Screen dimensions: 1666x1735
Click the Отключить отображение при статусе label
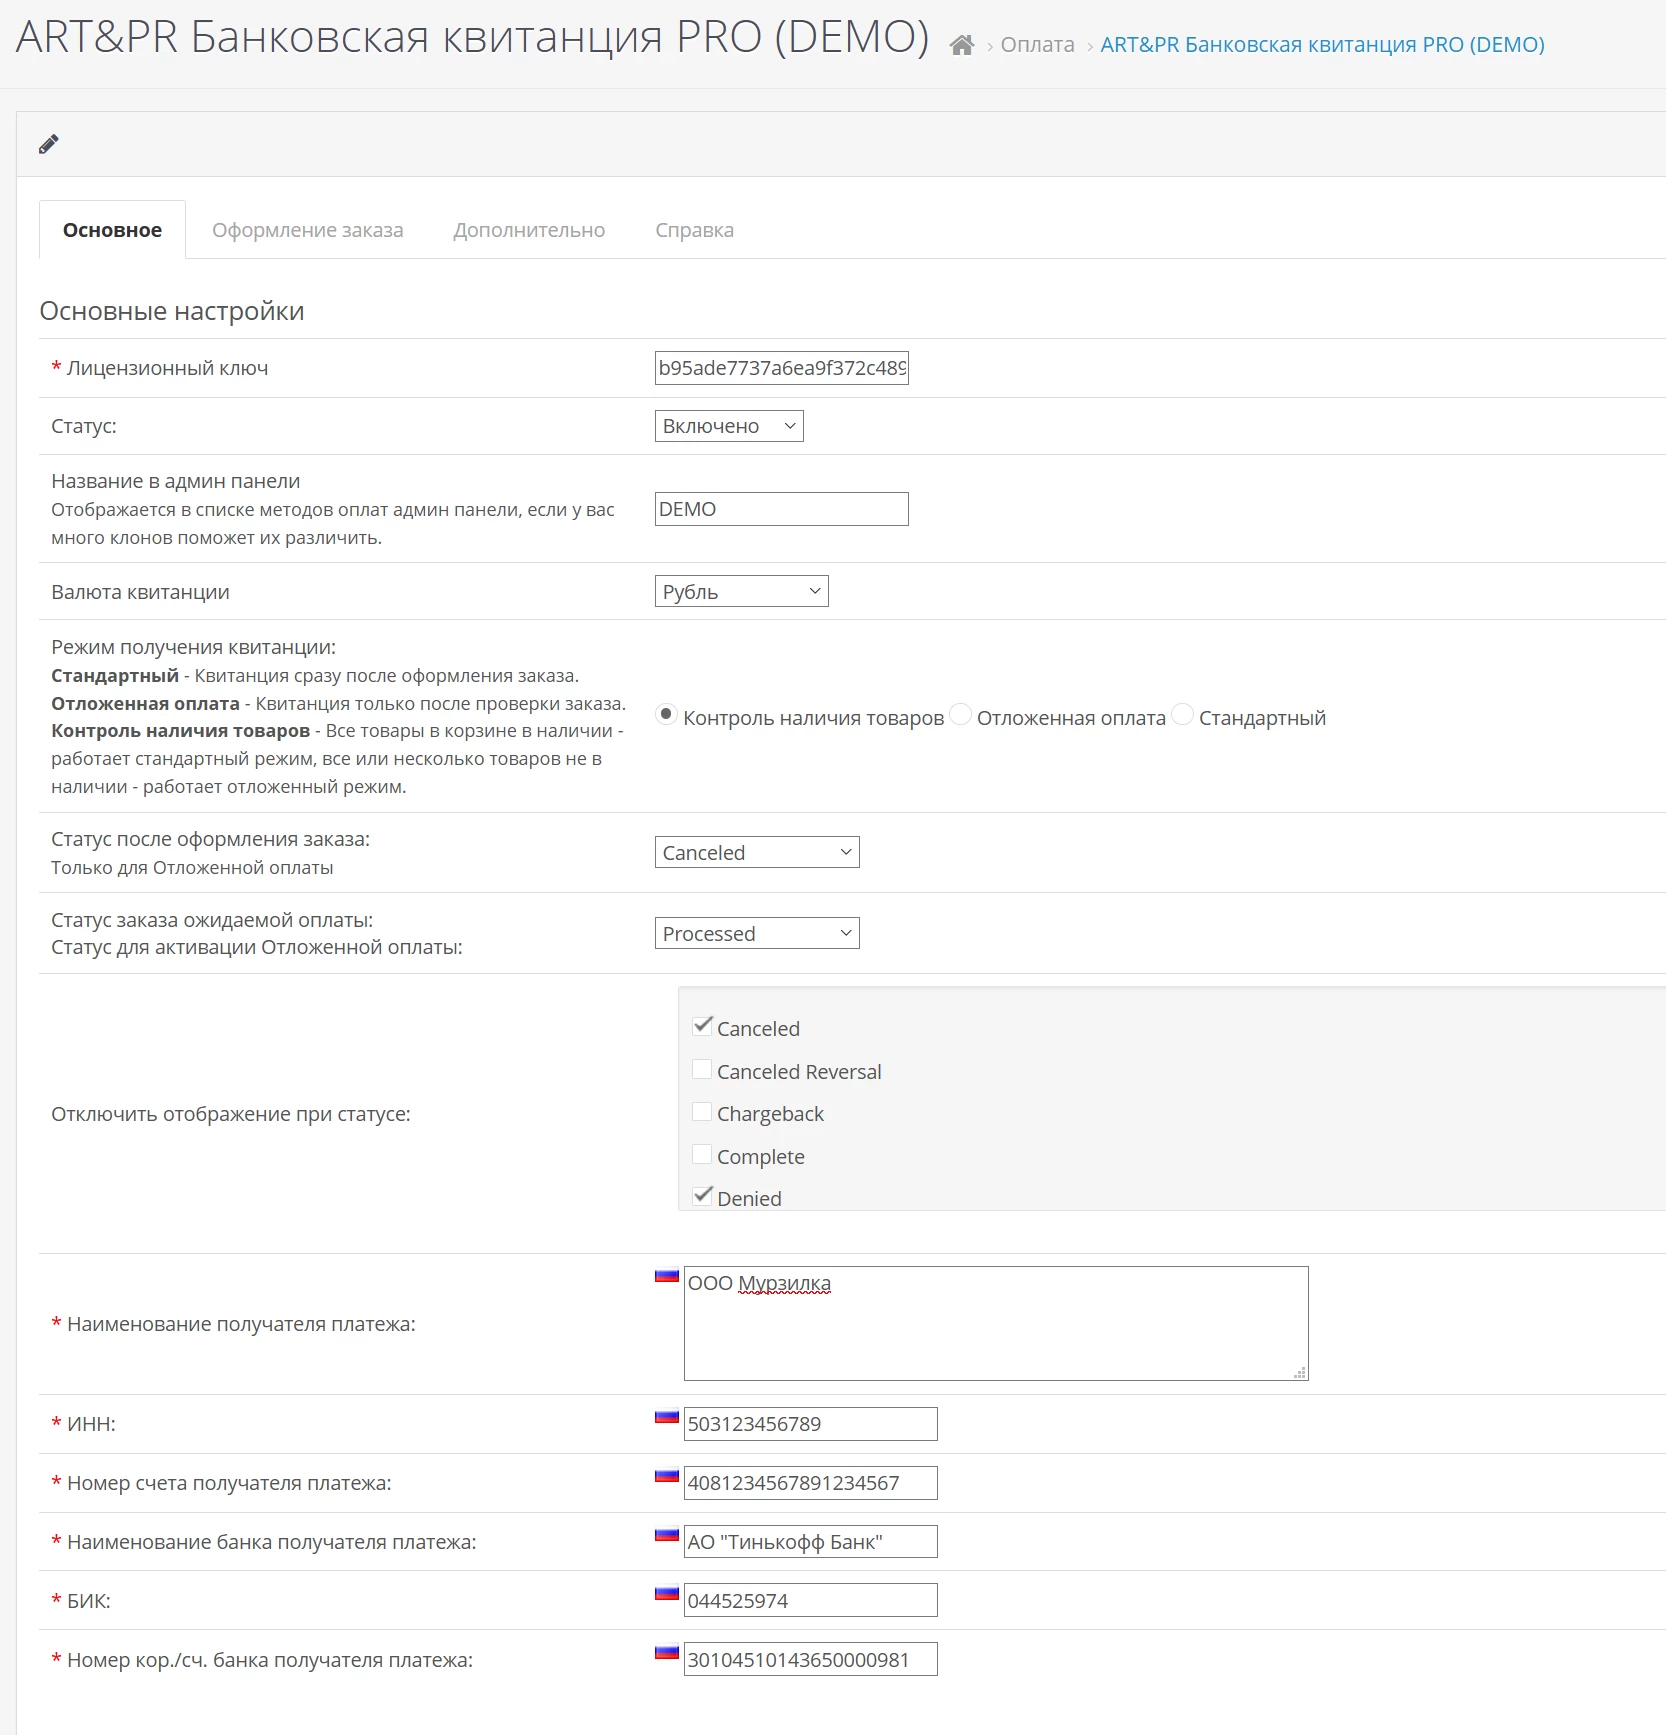pyautogui.click(x=231, y=1114)
